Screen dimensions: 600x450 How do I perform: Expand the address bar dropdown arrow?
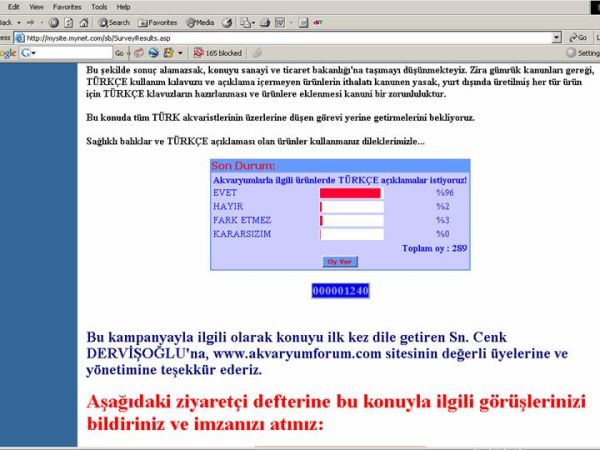pyautogui.click(x=557, y=38)
